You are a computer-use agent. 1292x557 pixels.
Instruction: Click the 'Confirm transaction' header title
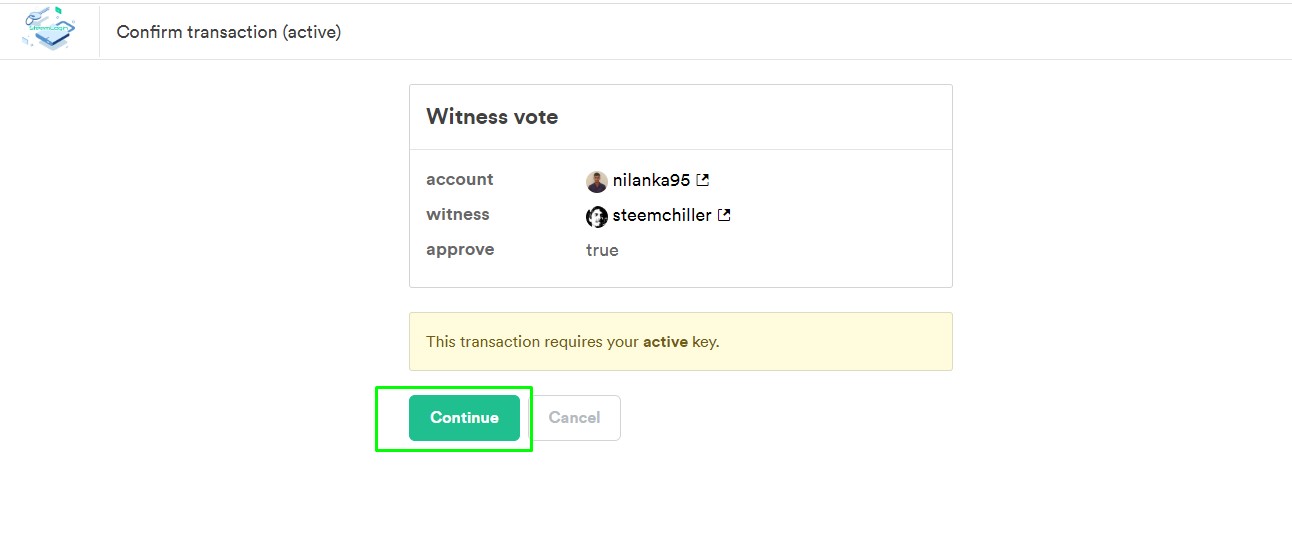pos(196,32)
